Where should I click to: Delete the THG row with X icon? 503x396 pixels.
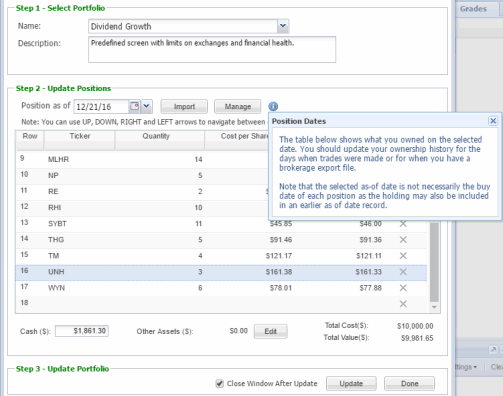(x=403, y=240)
